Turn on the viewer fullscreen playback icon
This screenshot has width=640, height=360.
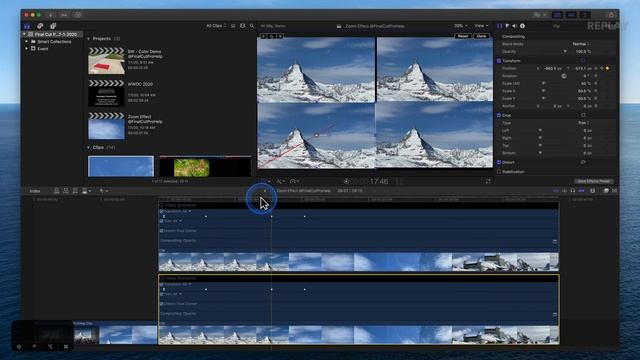tap(488, 181)
